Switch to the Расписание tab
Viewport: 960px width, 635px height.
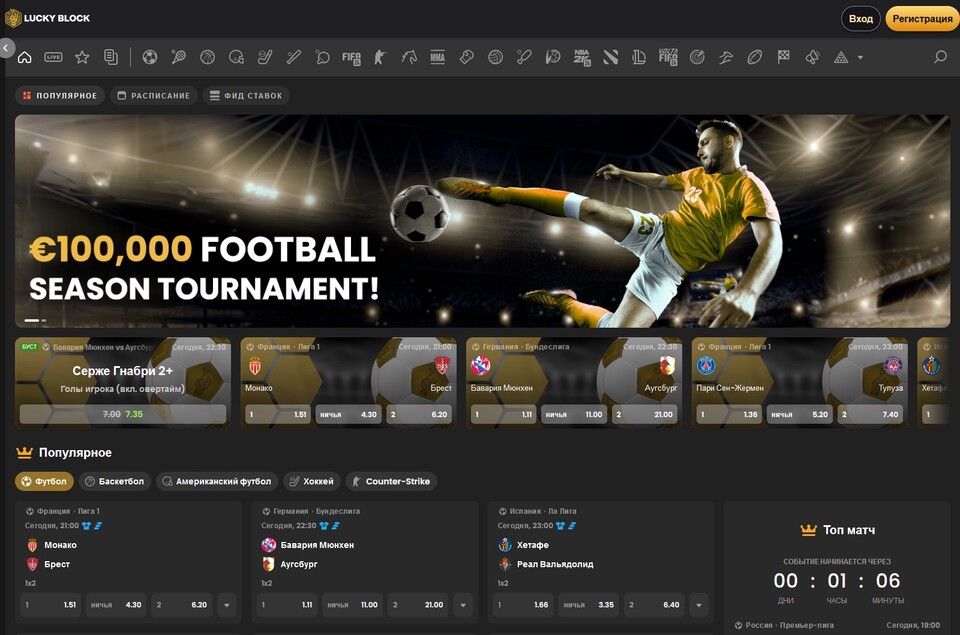click(153, 96)
